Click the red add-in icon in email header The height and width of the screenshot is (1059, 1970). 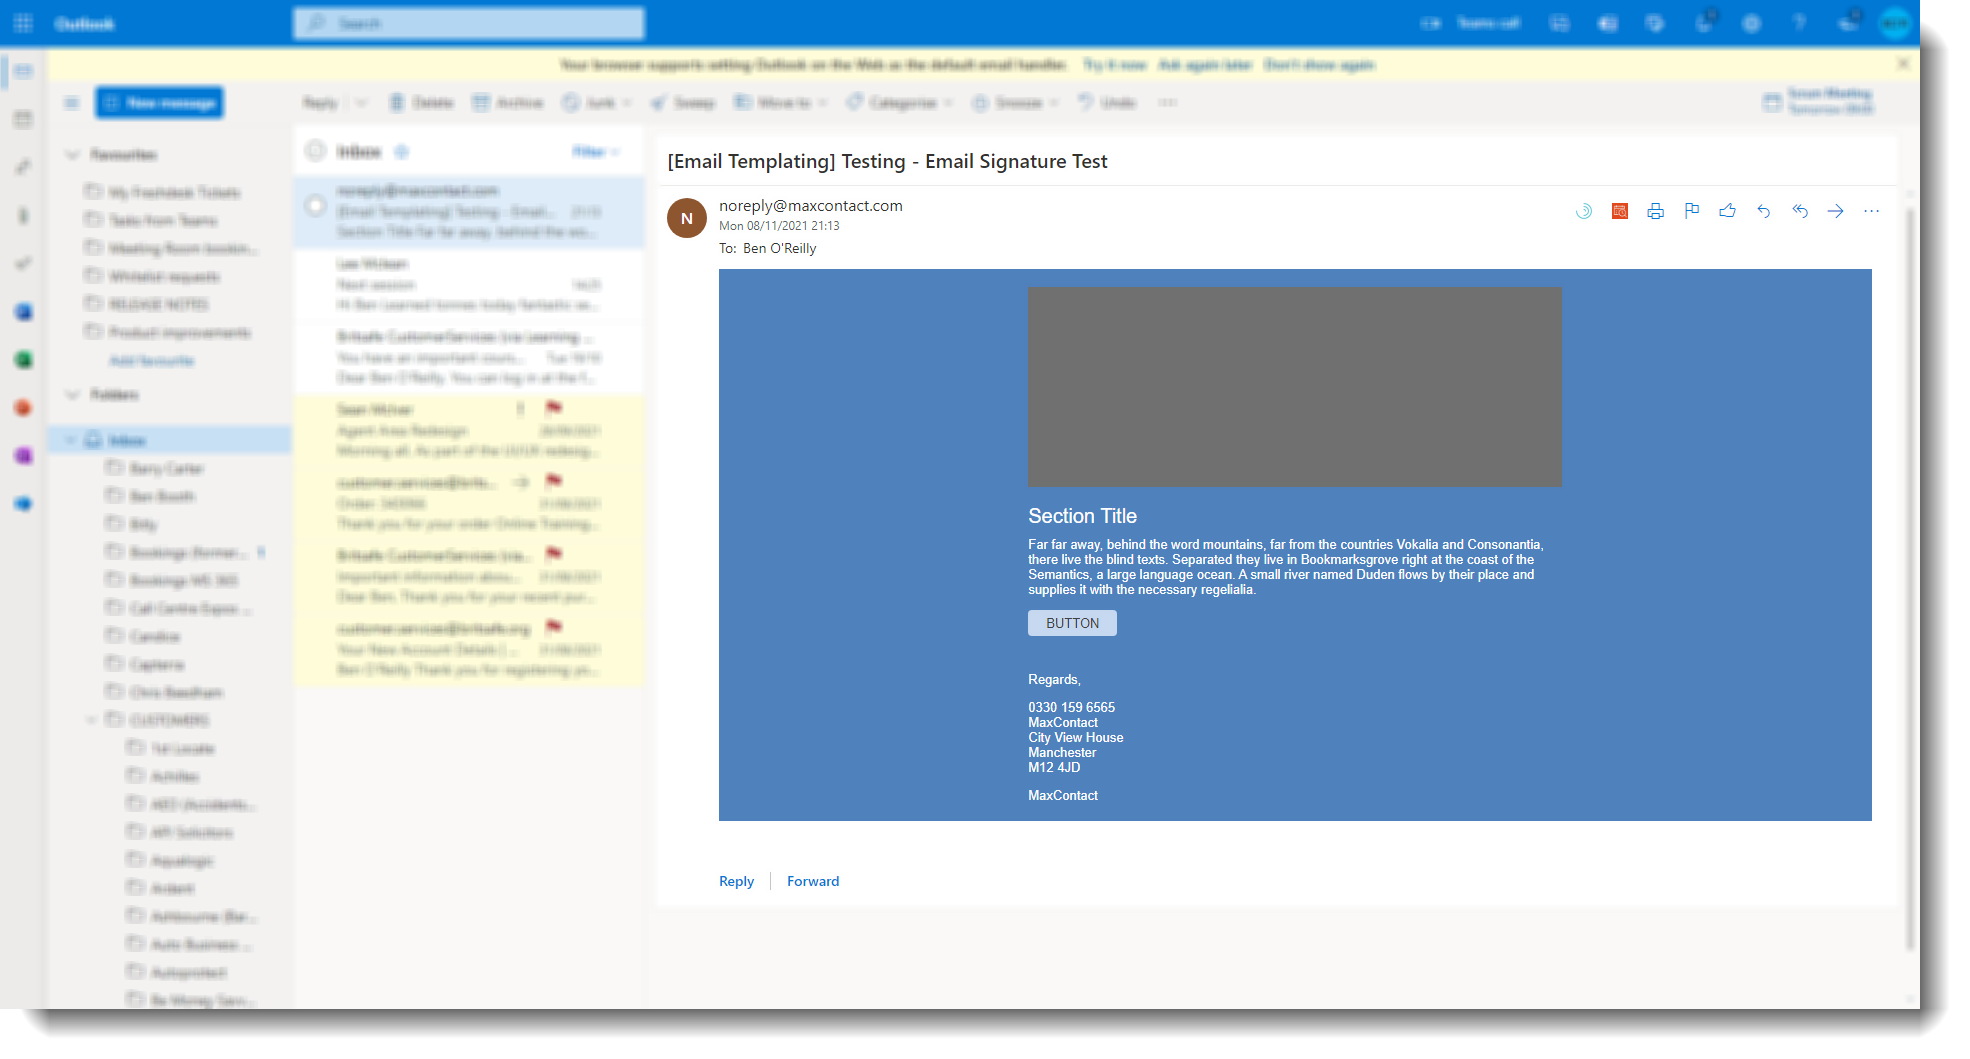[1620, 211]
